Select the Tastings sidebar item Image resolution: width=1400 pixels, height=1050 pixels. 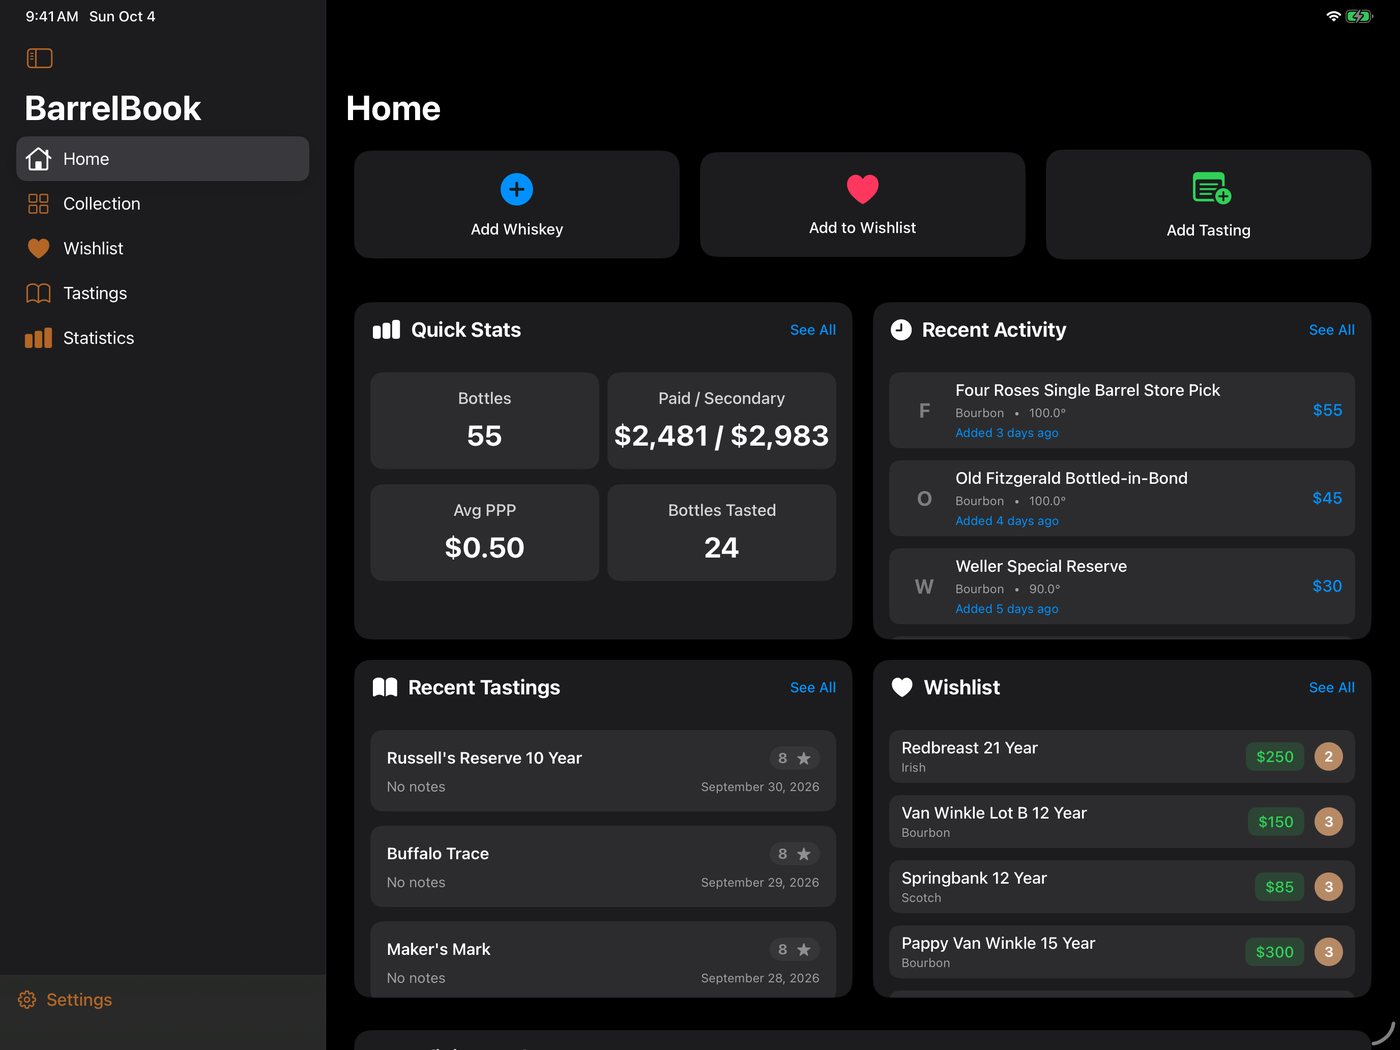tap(162, 293)
